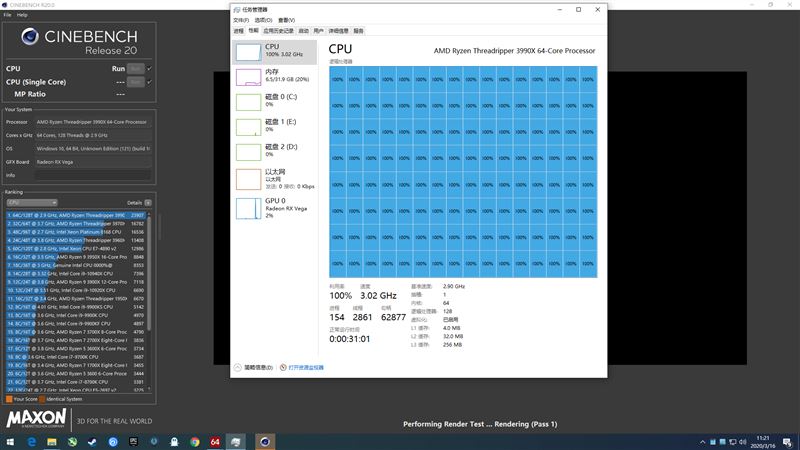Viewport: 800px width, 450px height.
Task: Click the volume icon in system tray
Action: pos(742,442)
